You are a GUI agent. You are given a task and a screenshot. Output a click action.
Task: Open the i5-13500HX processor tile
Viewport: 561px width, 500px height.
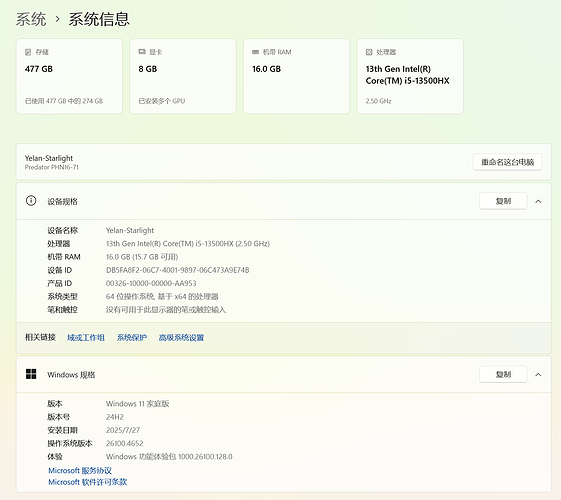[410, 76]
